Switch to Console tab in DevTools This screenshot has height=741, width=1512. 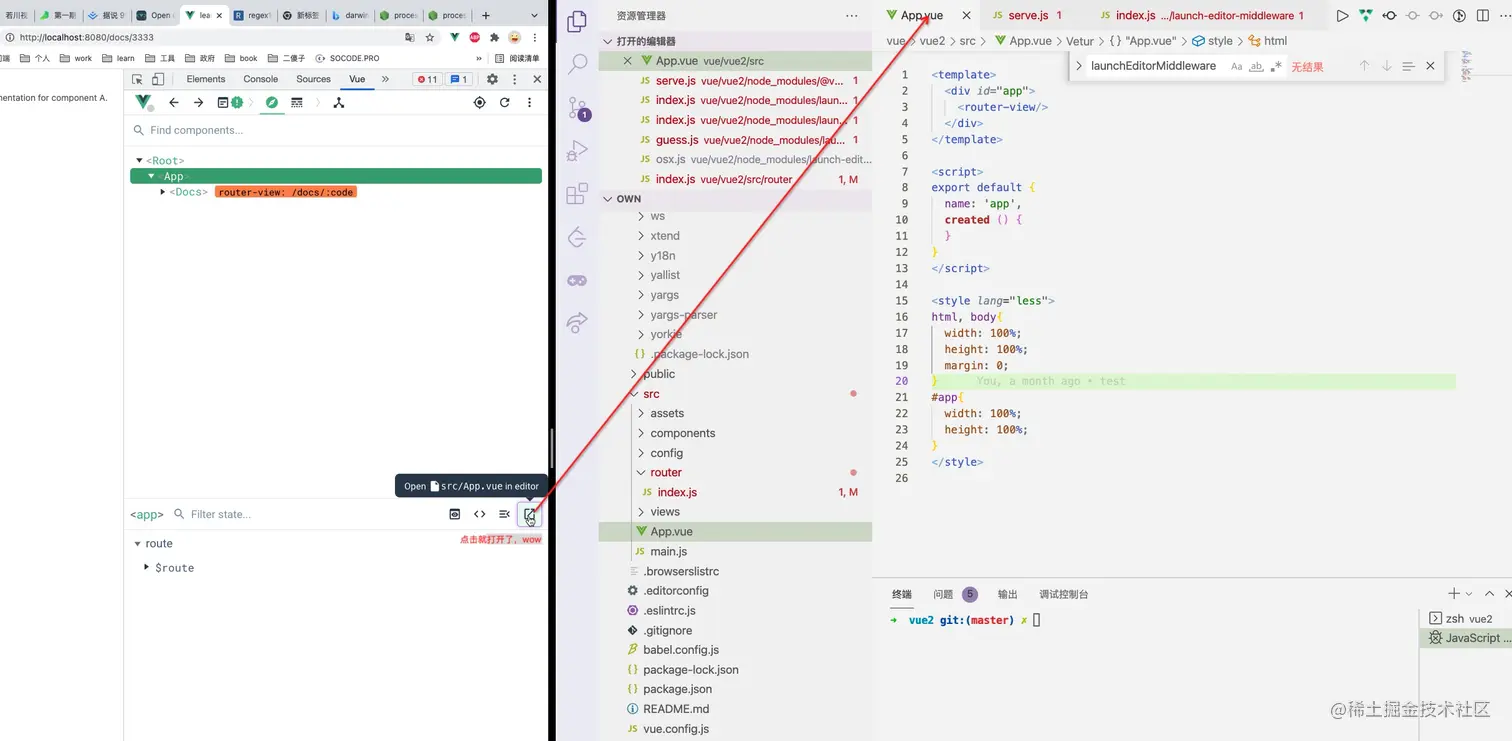261,79
